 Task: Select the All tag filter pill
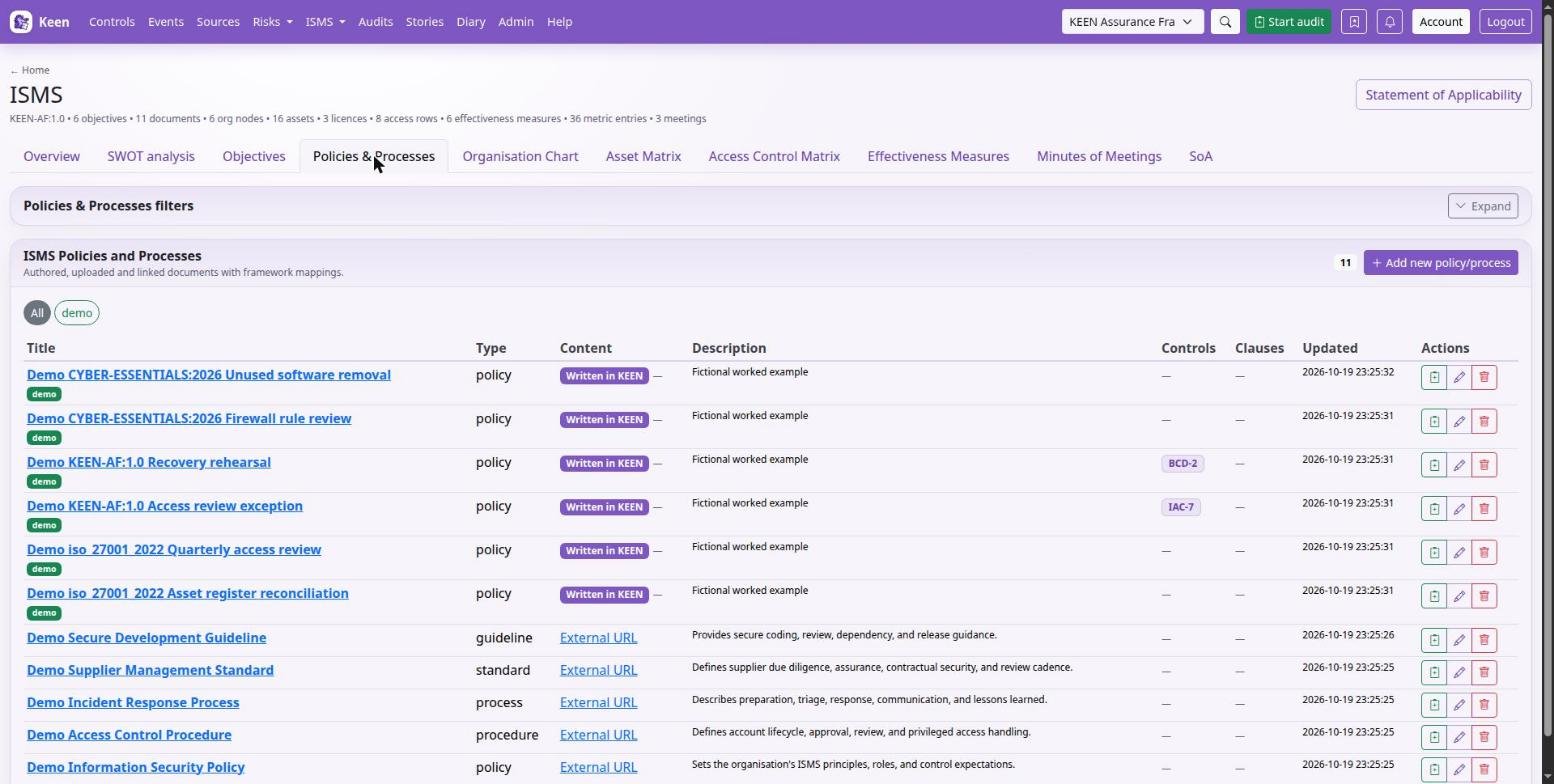(x=37, y=313)
